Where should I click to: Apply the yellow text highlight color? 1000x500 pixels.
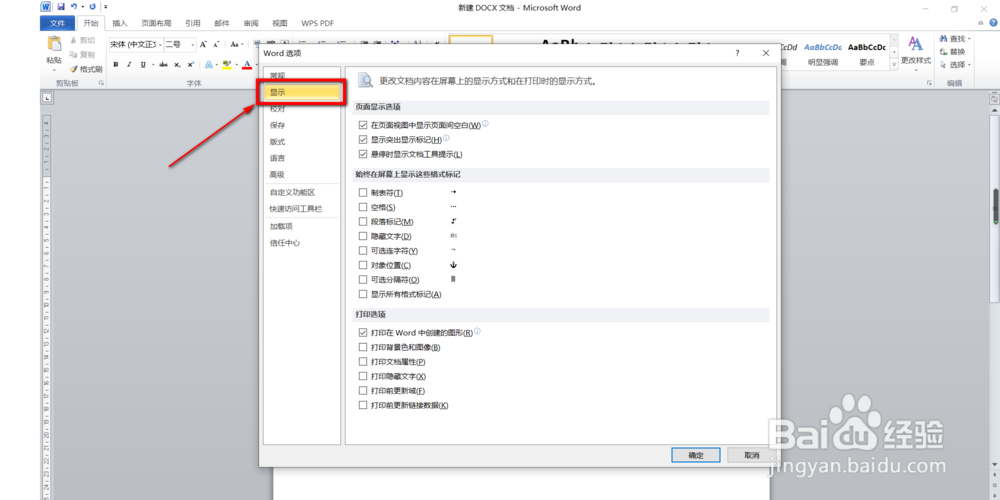tap(226, 64)
